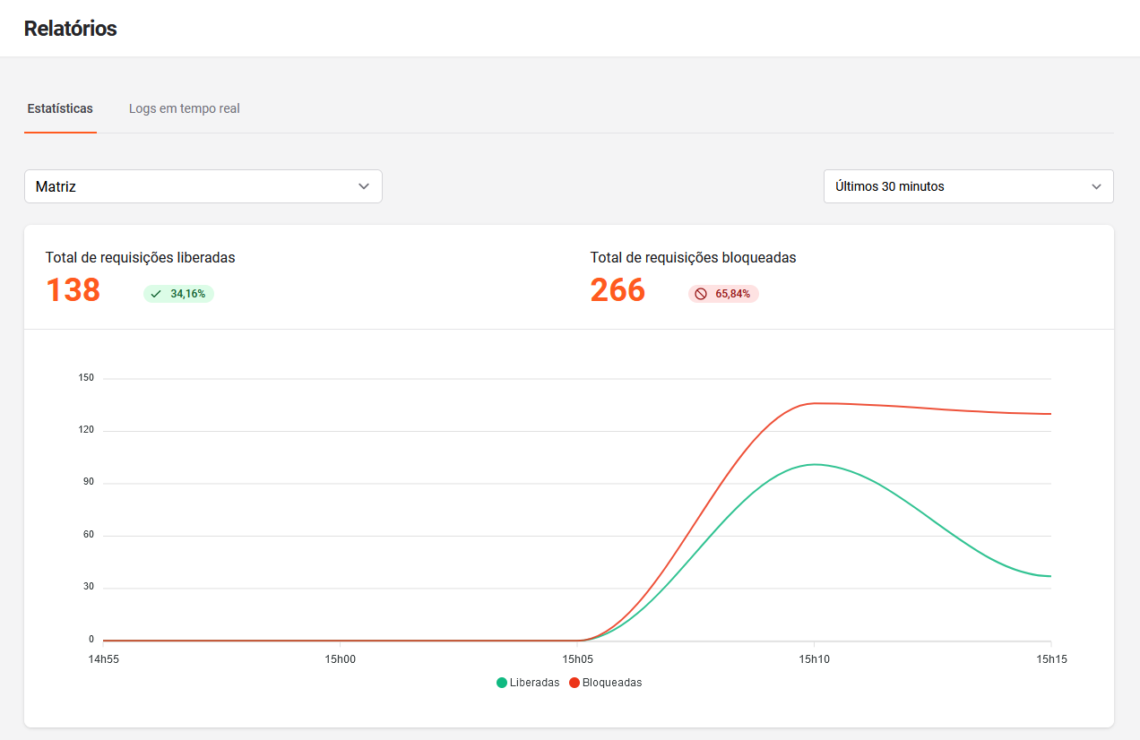Click the 65,84% blocked percentage badge

coord(723,294)
